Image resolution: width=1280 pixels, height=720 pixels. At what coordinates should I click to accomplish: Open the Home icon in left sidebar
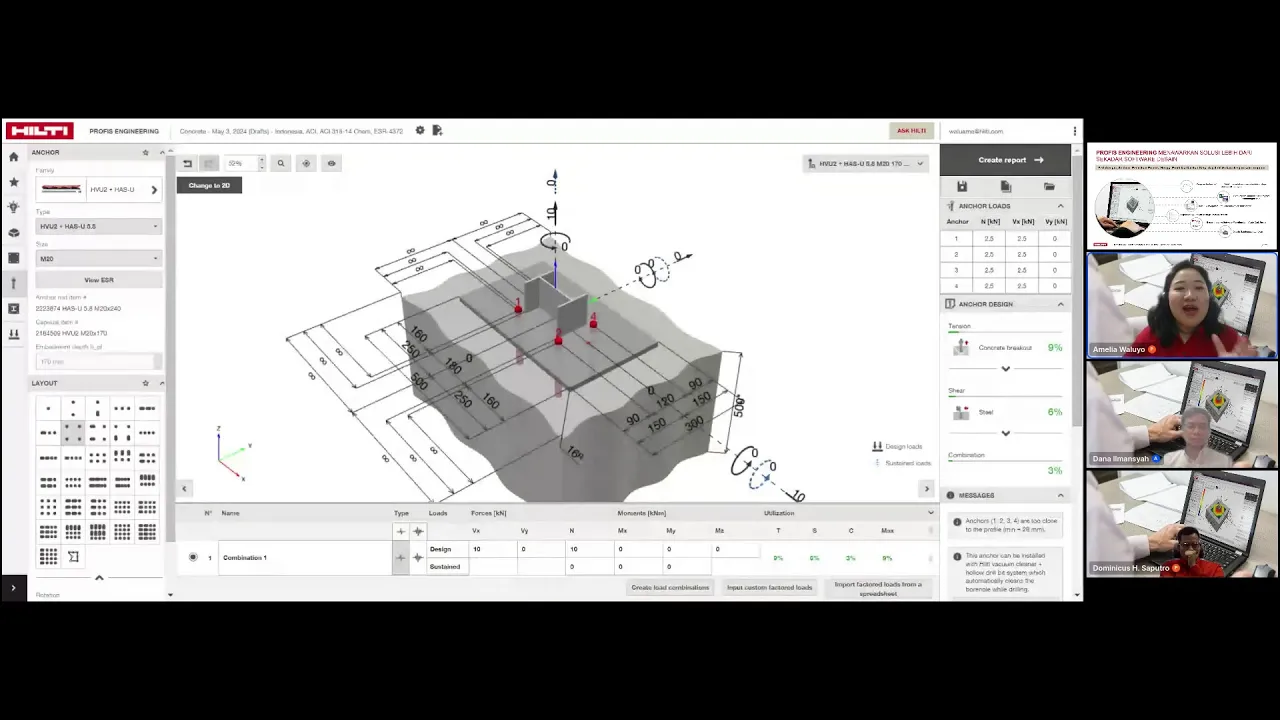(14, 157)
